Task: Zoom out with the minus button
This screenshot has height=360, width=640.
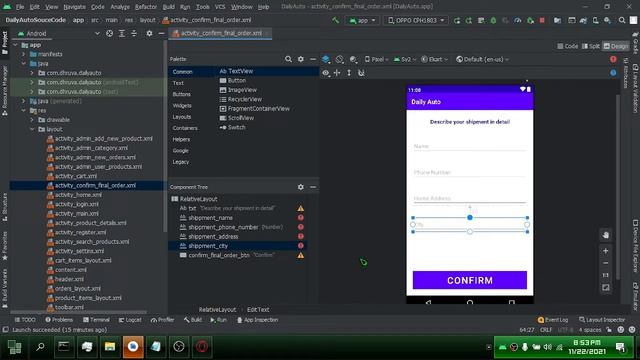Action: click(606, 263)
